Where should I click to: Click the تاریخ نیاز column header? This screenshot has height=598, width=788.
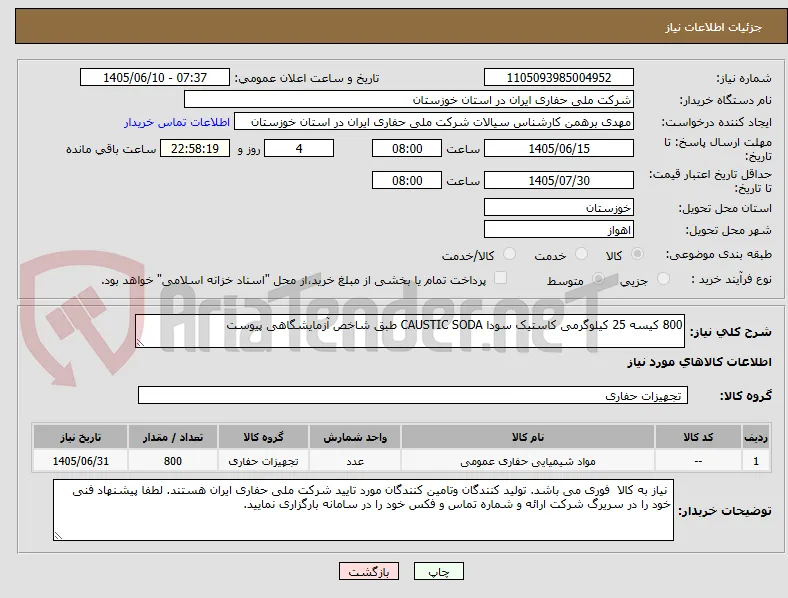pos(80,437)
